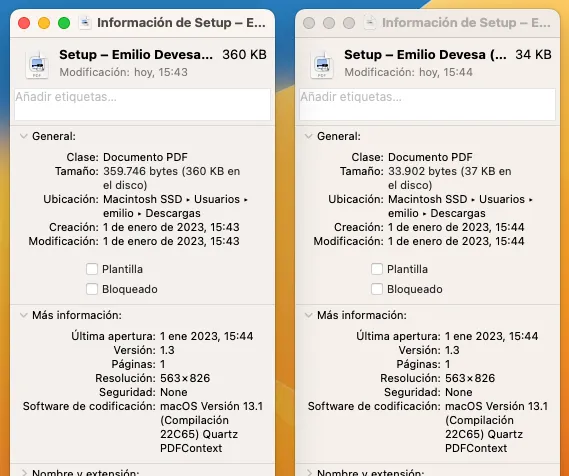Collapse Más información section in left window

coord(24,315)
